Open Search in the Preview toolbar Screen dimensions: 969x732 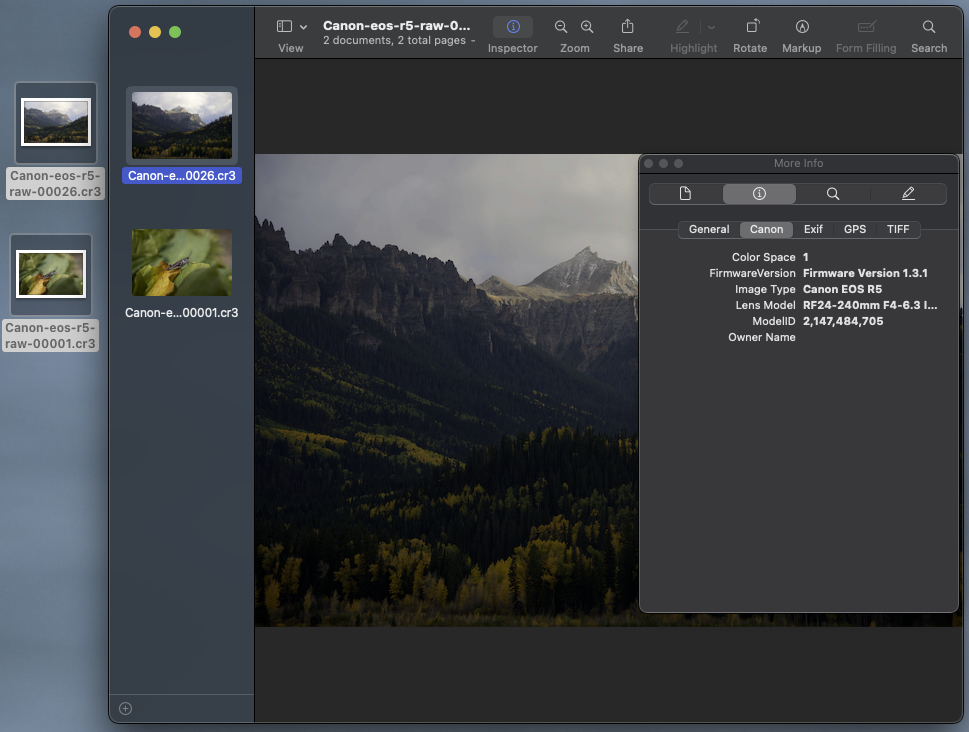coord(929,27)
